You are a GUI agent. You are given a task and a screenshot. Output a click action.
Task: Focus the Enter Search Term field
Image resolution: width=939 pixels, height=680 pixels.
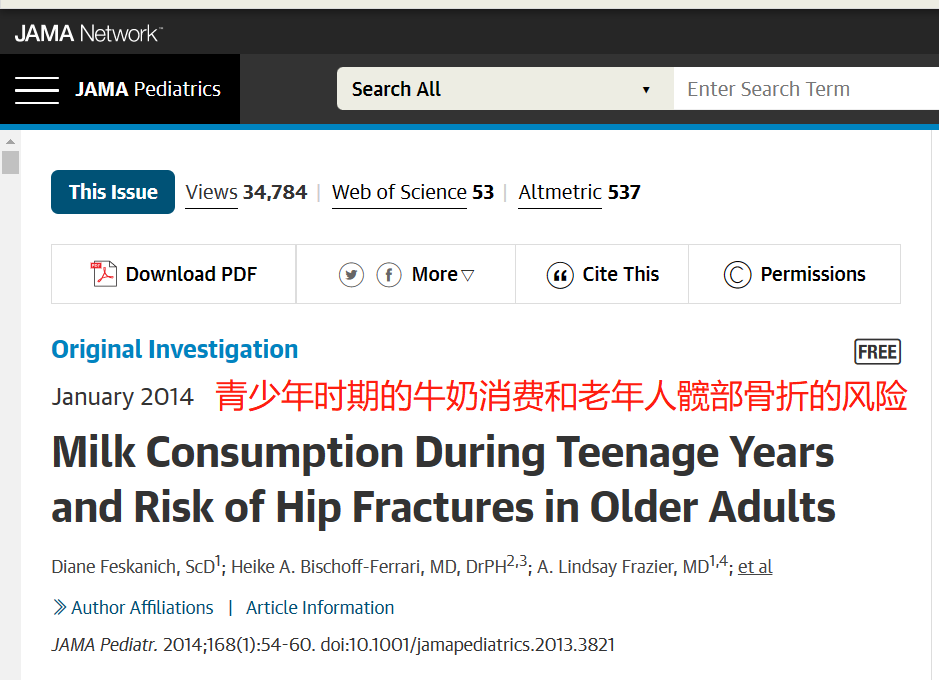(806, 89)
